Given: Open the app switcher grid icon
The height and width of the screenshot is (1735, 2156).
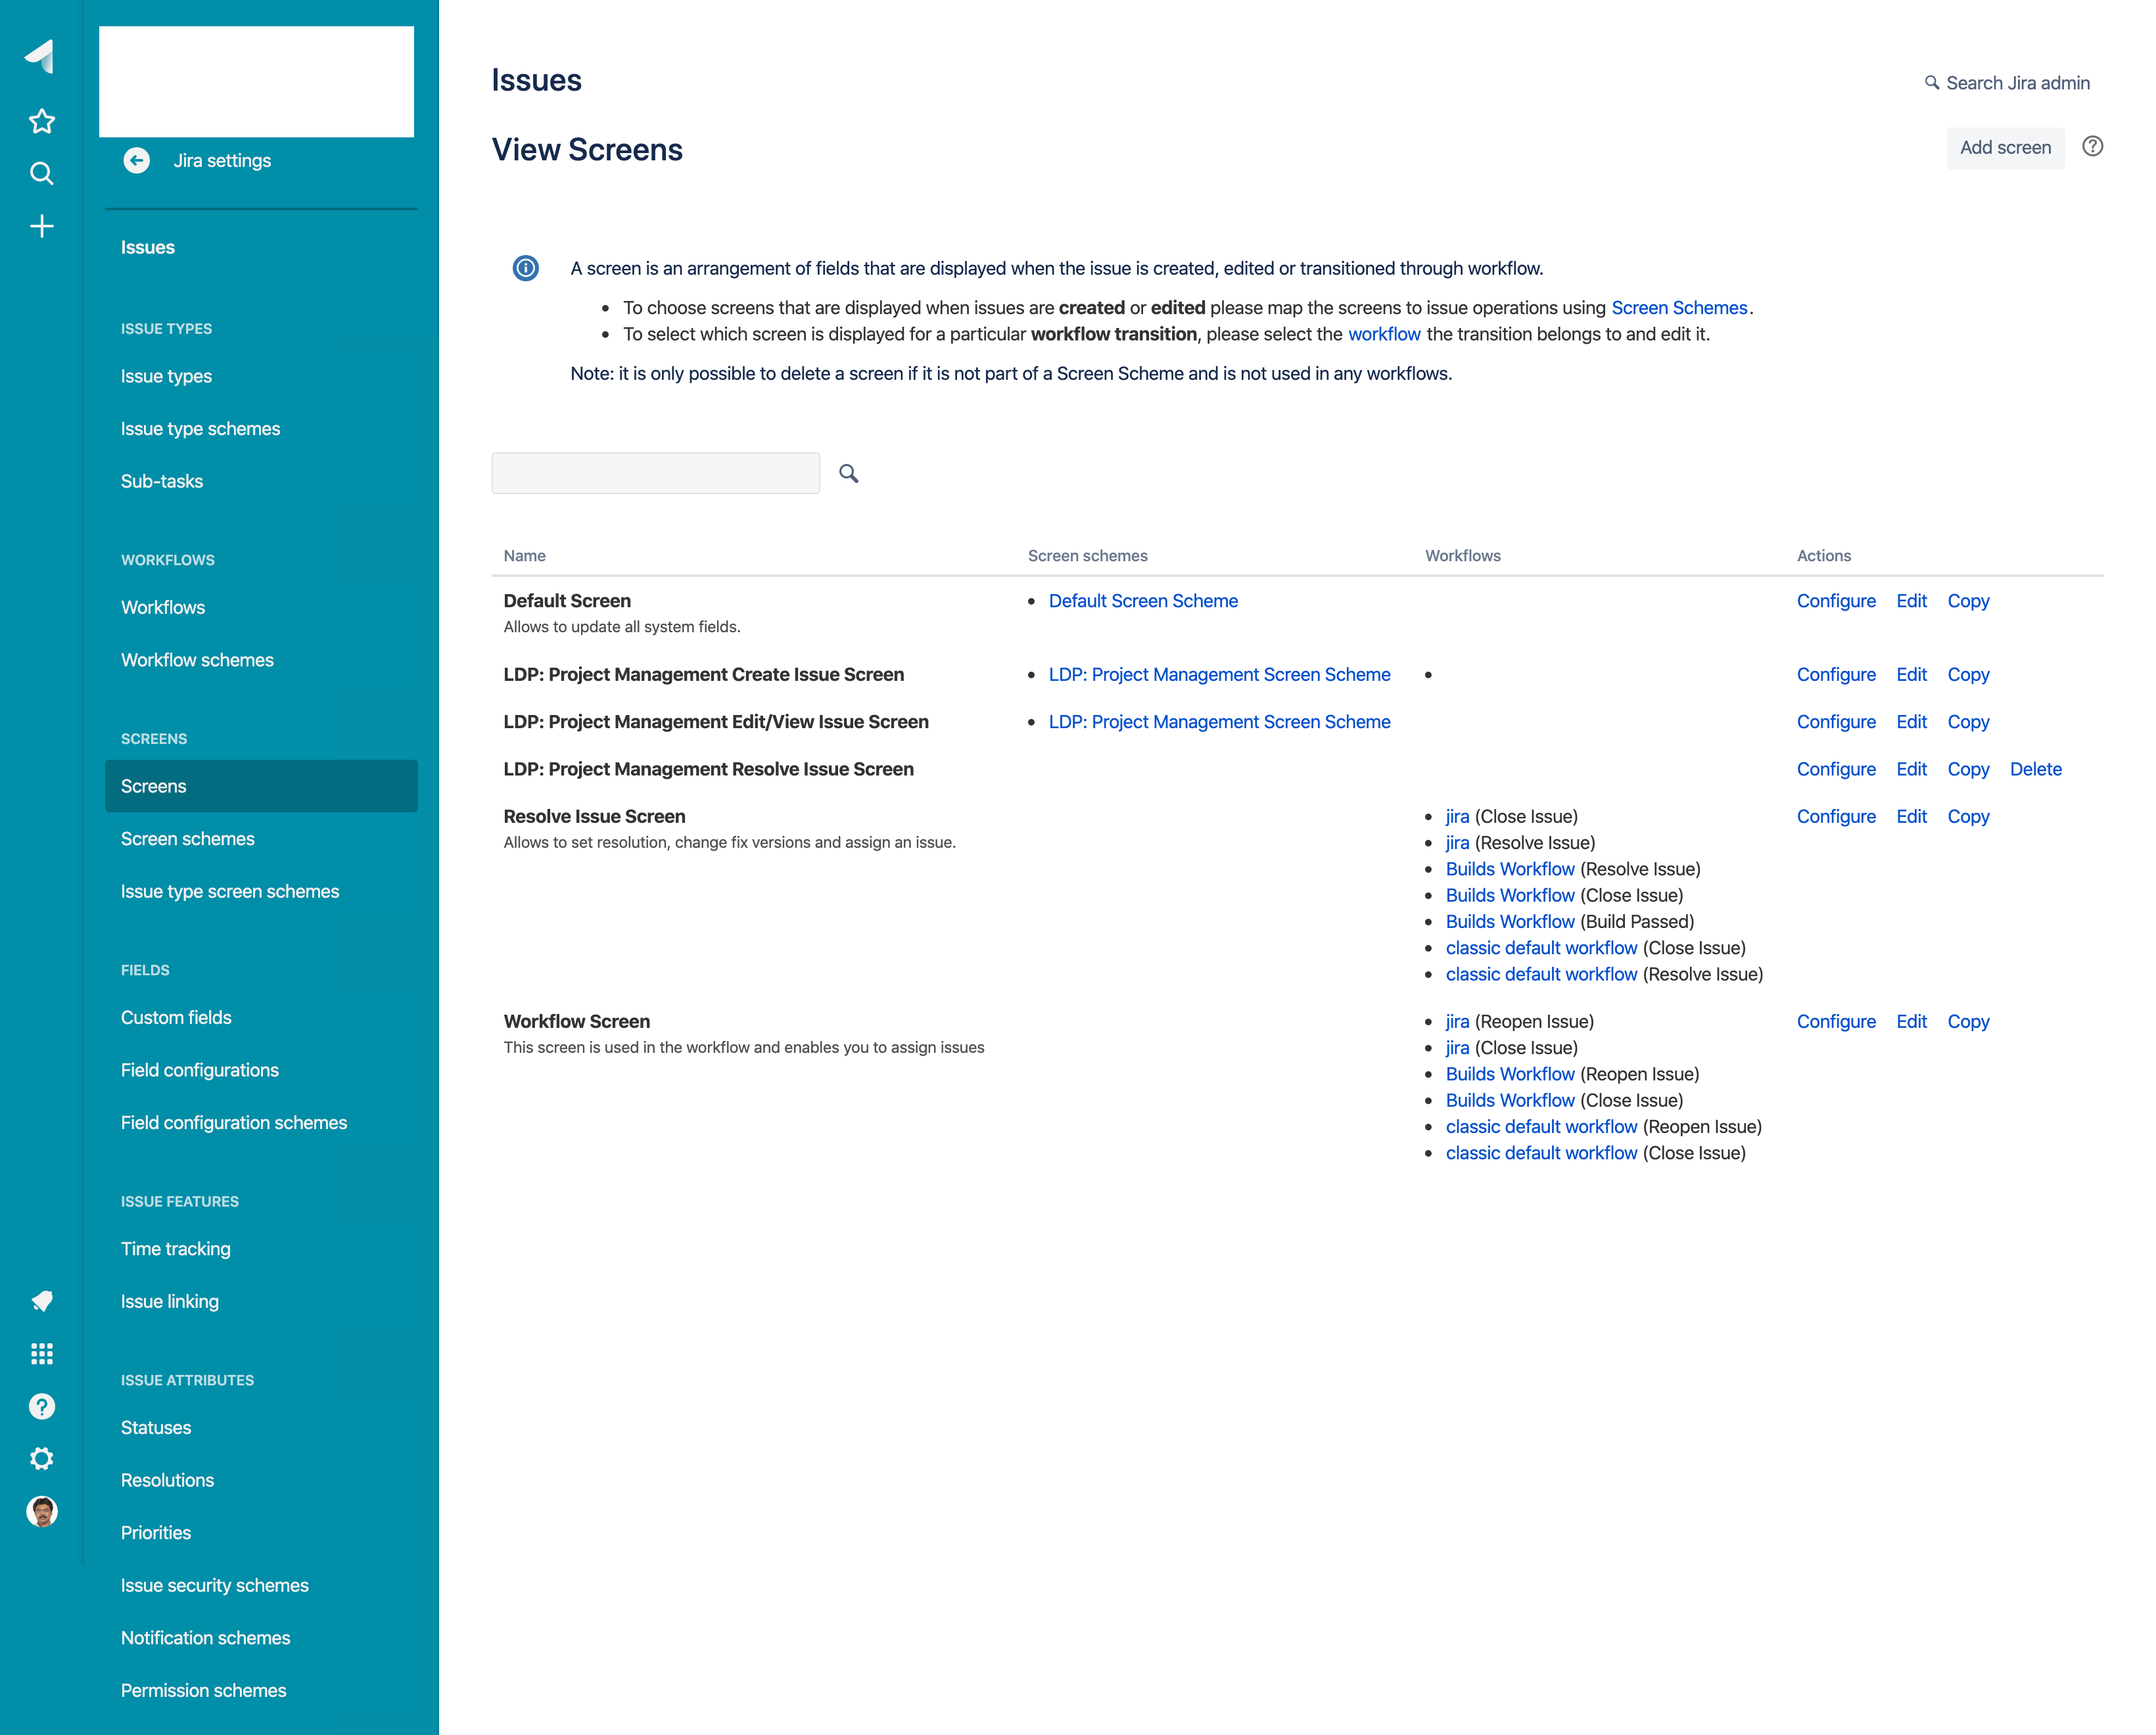Looking at the screenshot, I should (41, 1354).
